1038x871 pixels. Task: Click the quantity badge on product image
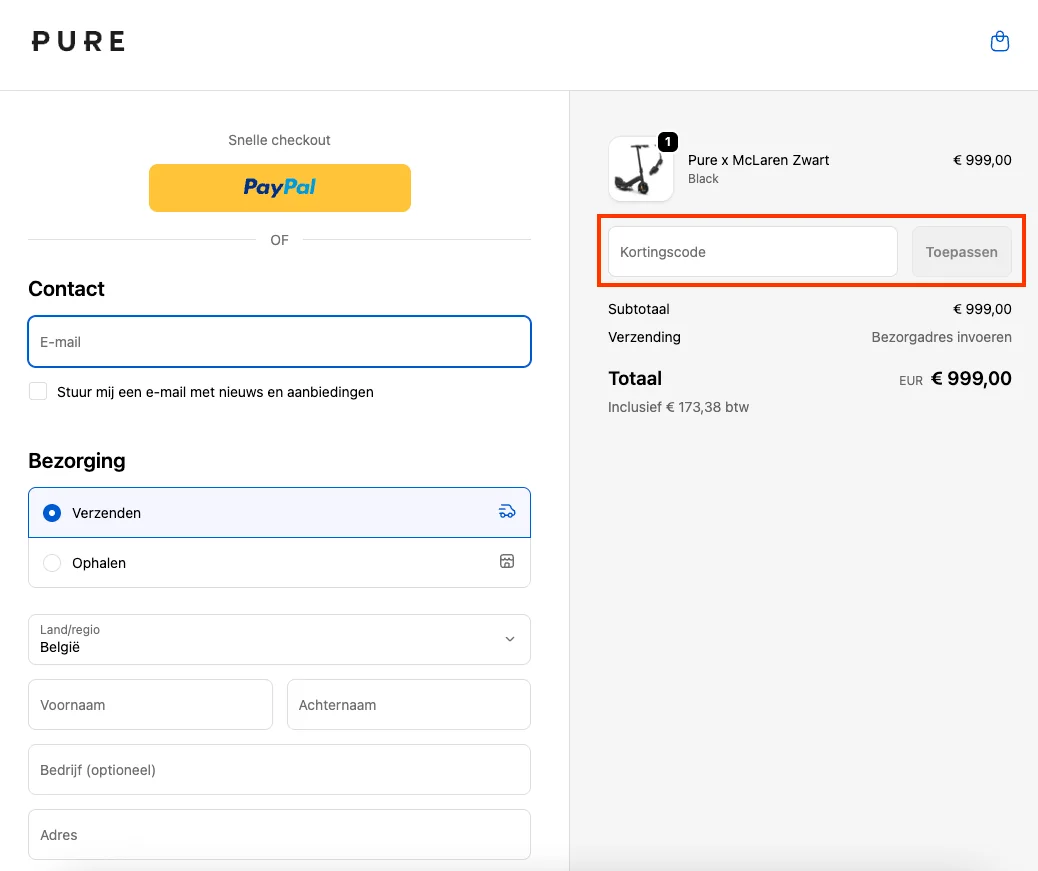click(668, 142)
